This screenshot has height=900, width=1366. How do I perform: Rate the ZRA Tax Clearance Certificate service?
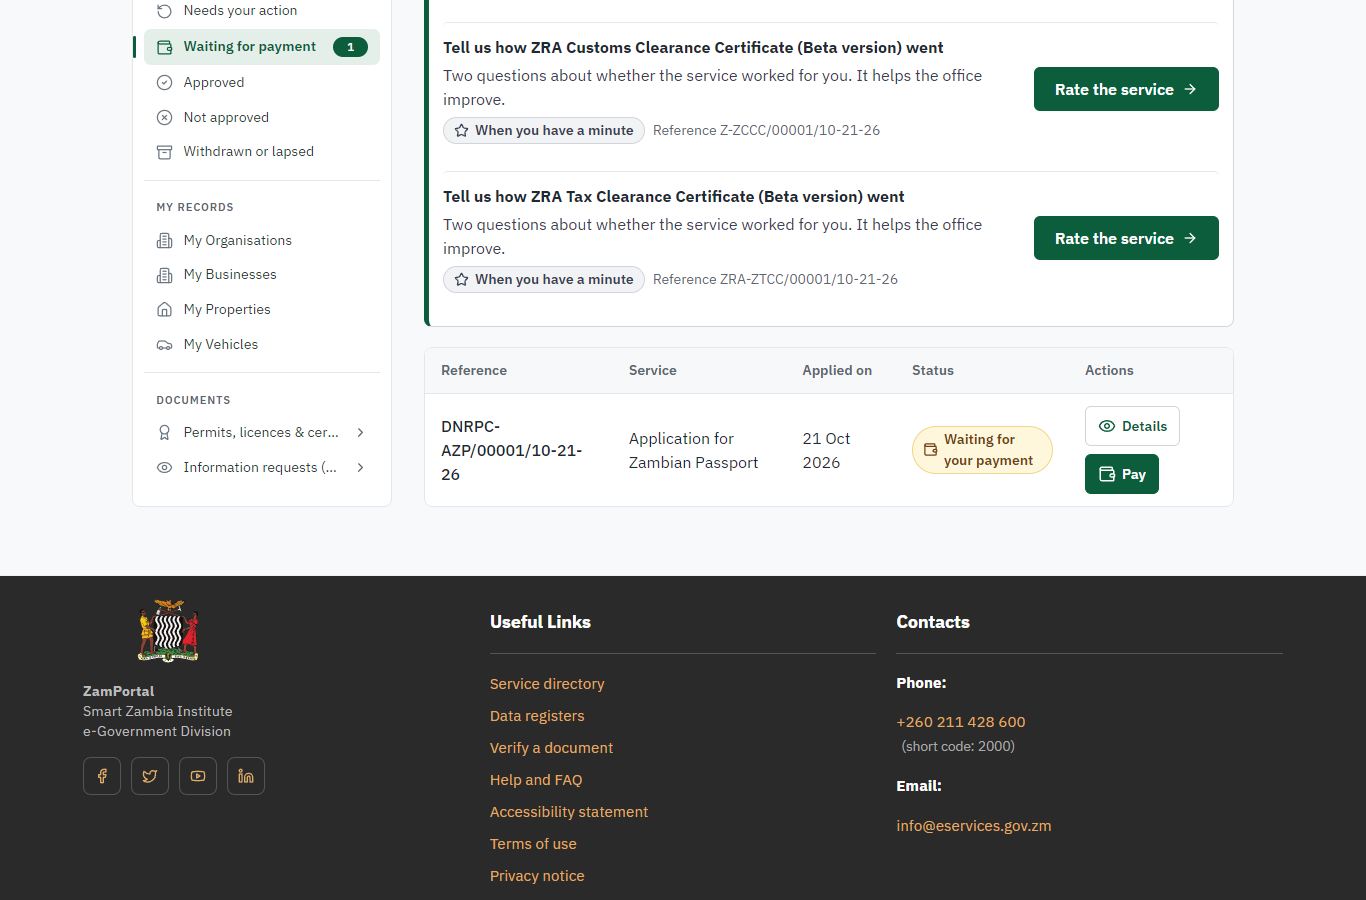pyautogui.click(x=1126, y=238)
